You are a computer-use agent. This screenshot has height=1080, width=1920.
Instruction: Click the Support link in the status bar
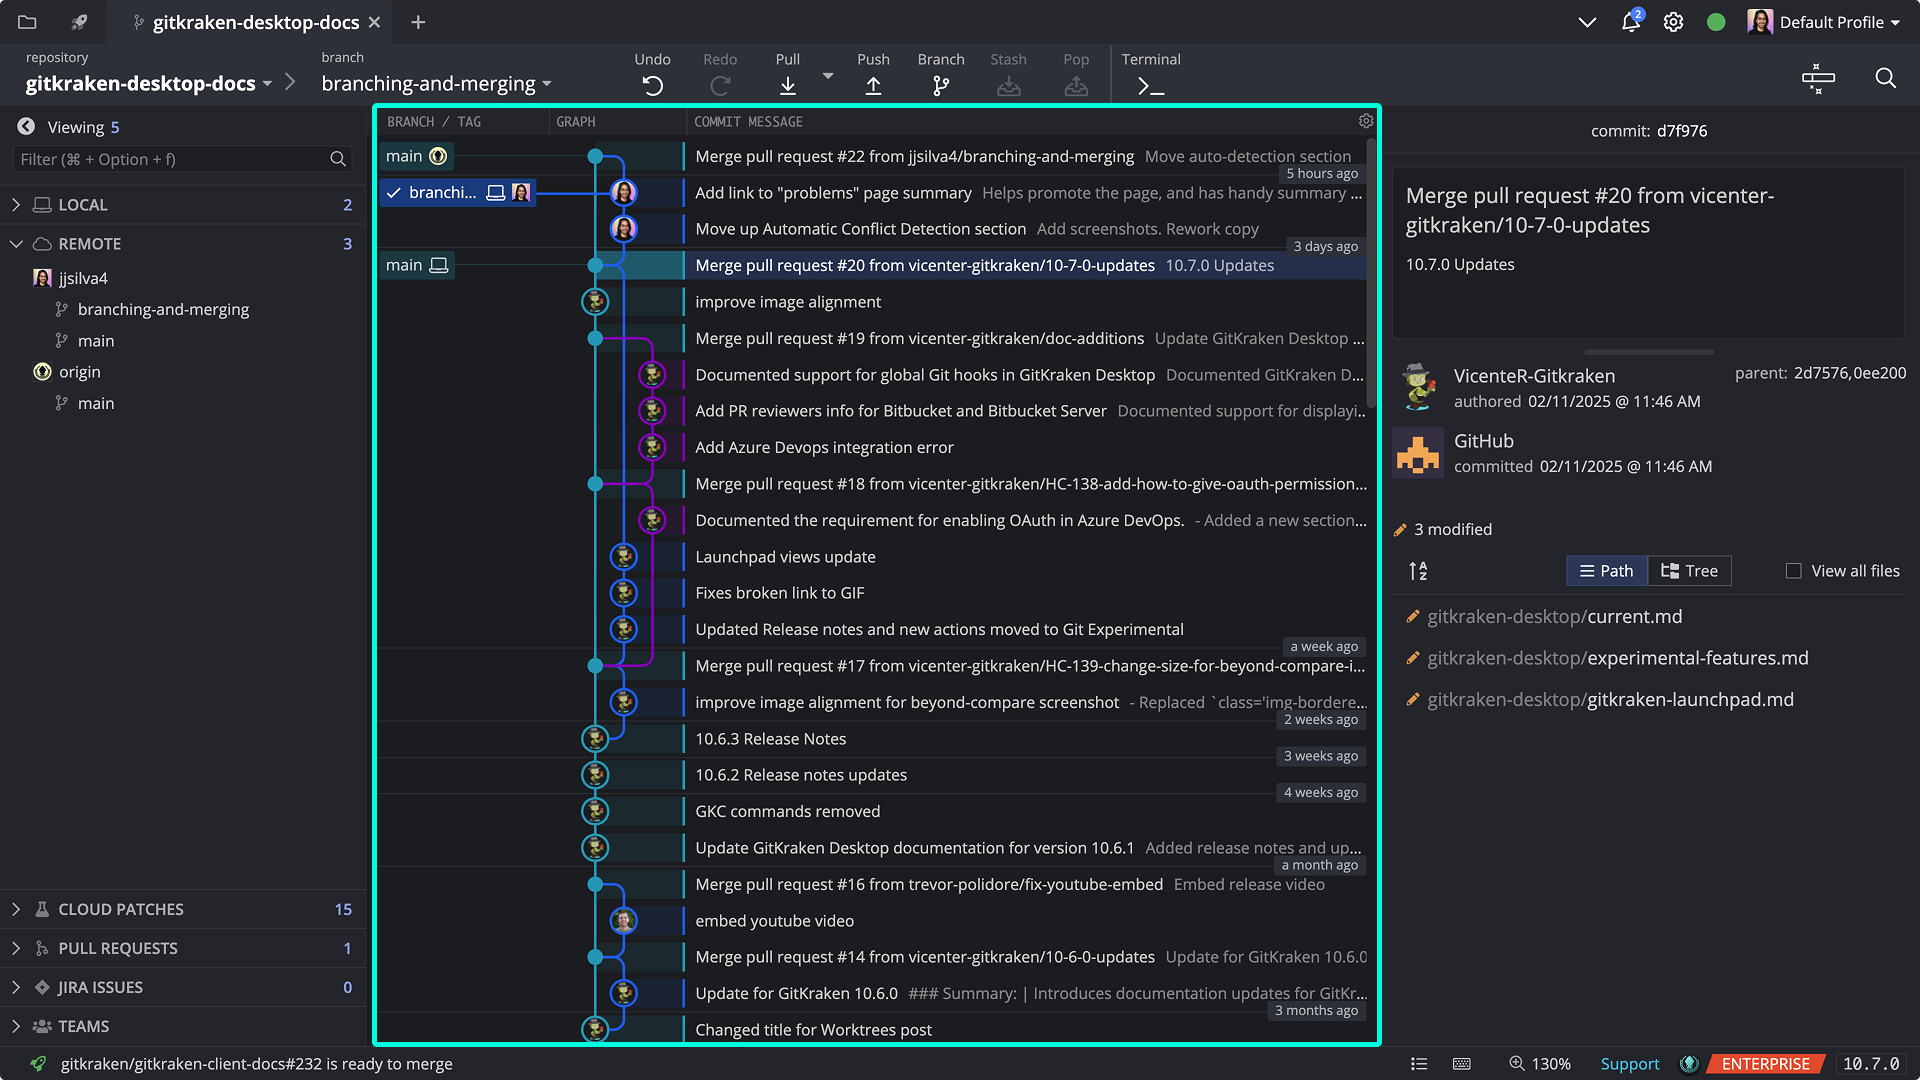tap(1630, 1063)
